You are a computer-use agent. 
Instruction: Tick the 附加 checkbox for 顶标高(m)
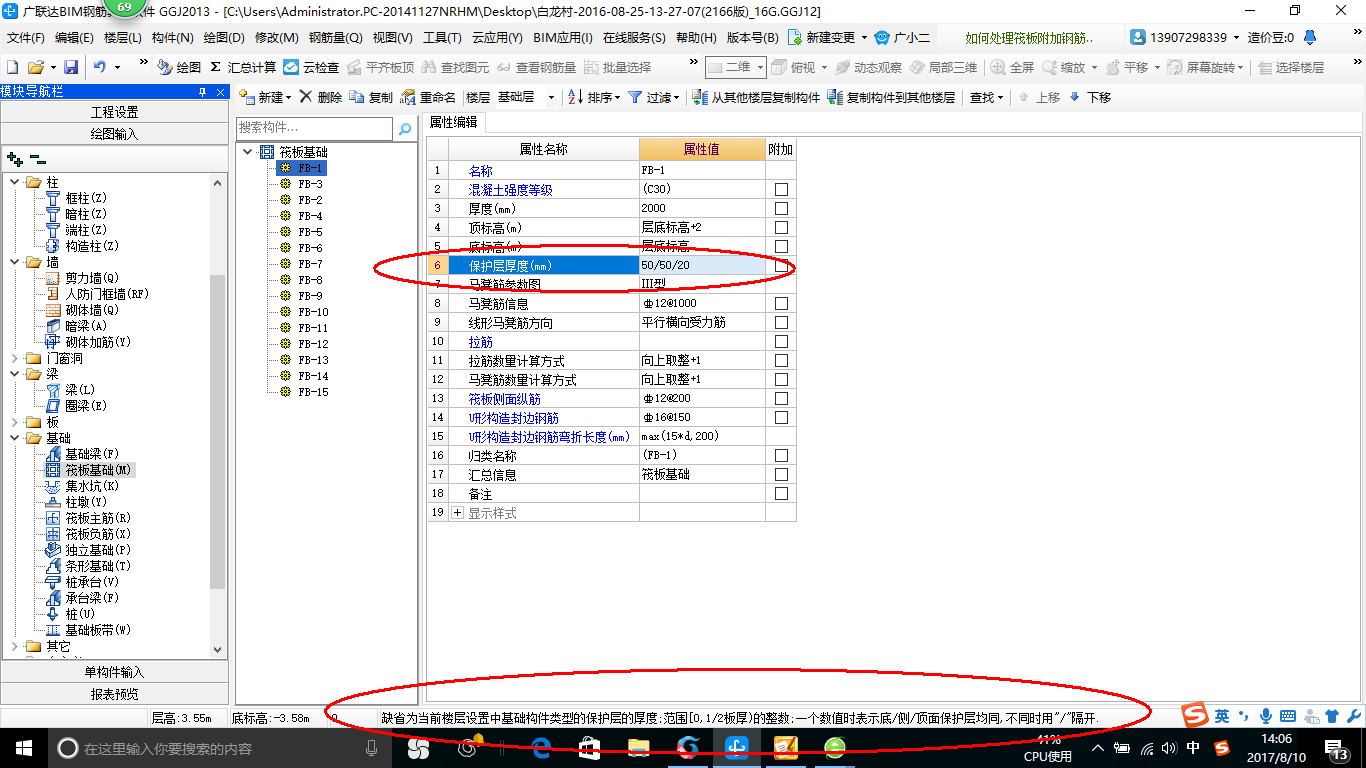tap(781, 227)
